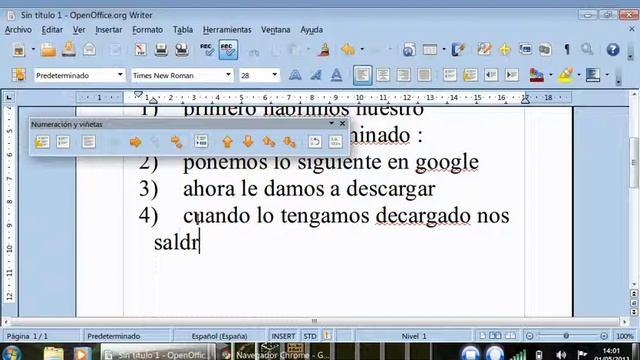Click Español (España) language in status bar
This screenshot has width=640, height=360.
pos(220,336)
